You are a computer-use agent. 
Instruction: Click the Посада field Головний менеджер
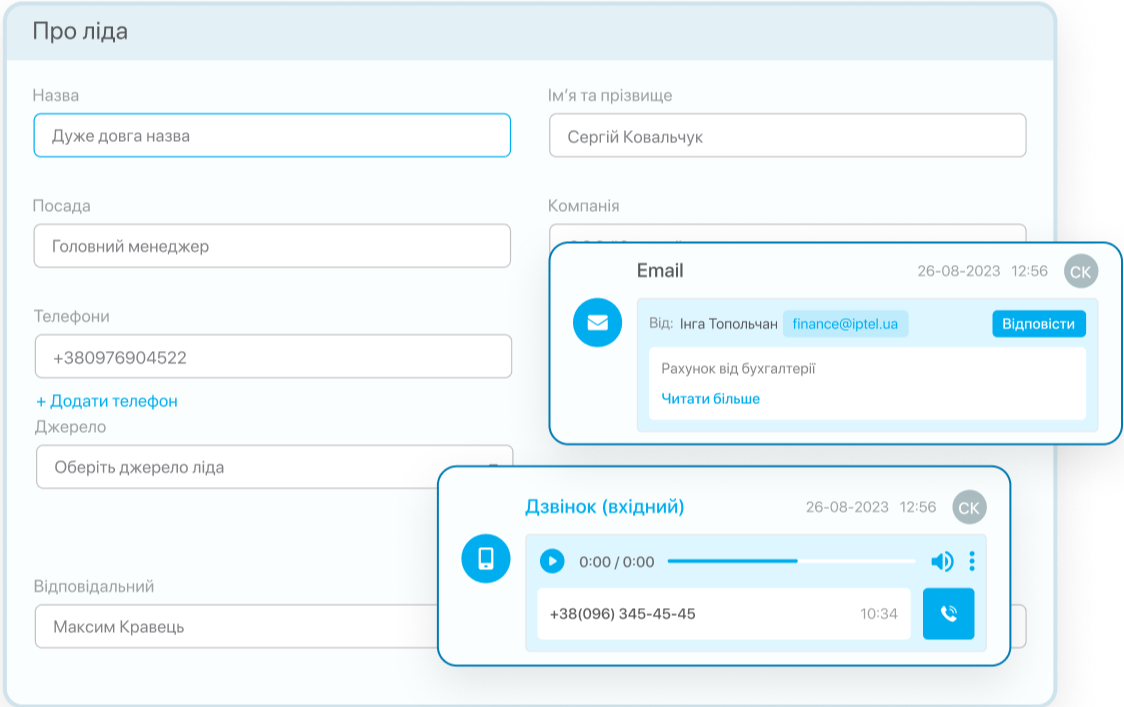(272, 246)
